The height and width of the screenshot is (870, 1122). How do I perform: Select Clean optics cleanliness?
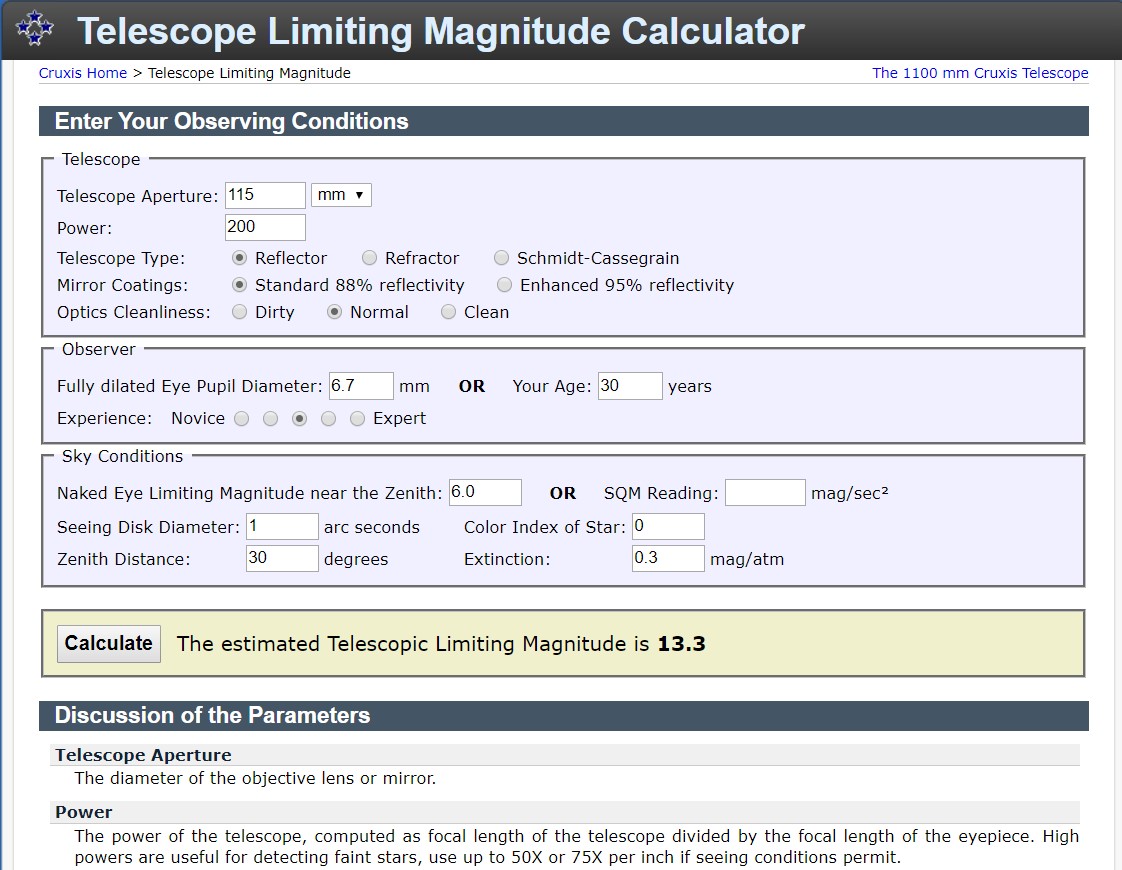click(x=448, y=312)
